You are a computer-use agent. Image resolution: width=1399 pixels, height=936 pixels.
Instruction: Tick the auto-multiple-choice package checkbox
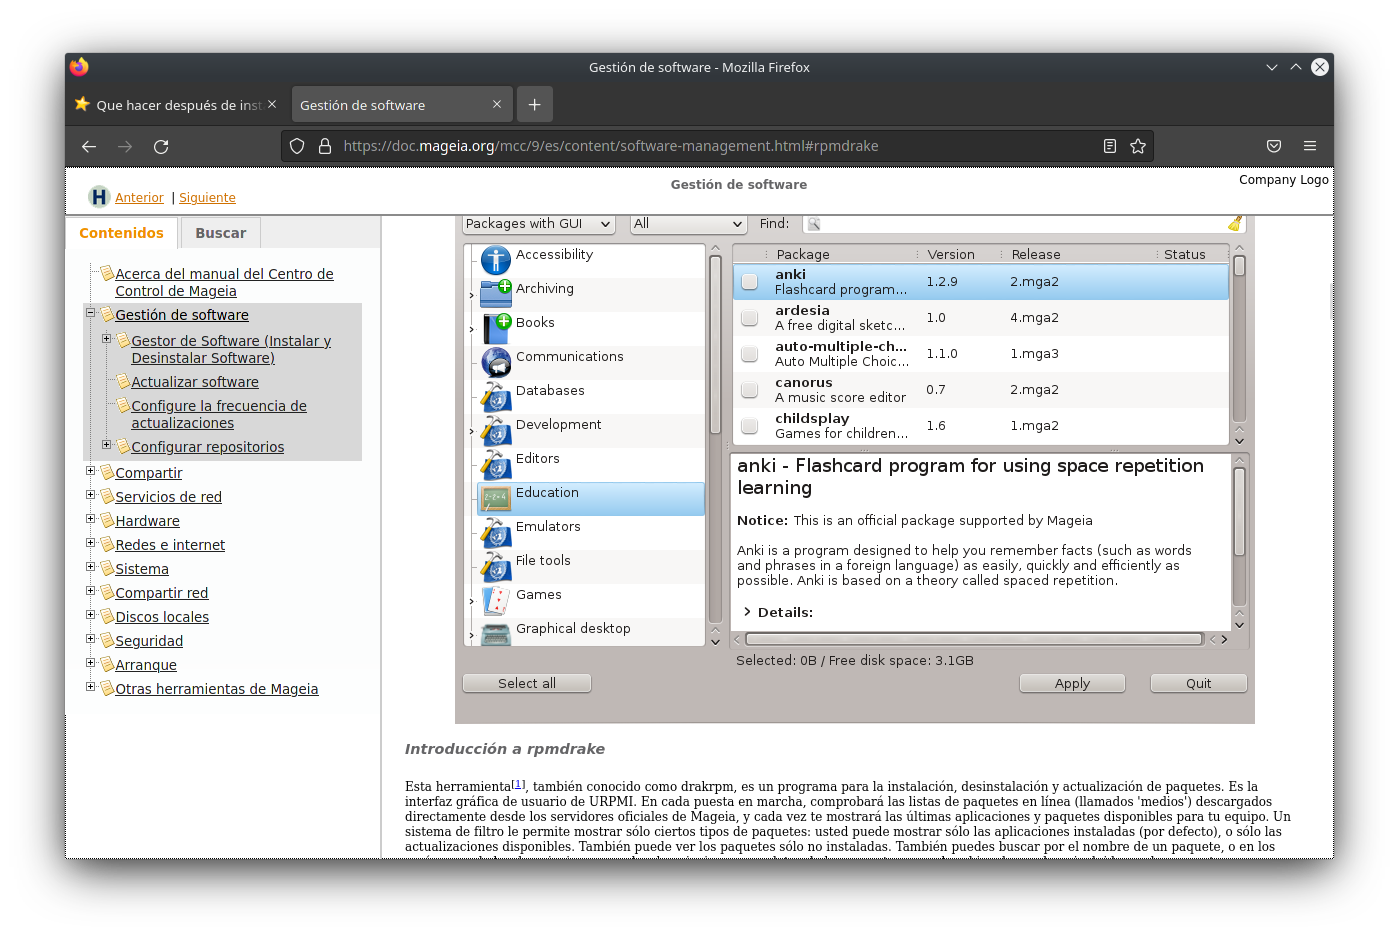749,354
